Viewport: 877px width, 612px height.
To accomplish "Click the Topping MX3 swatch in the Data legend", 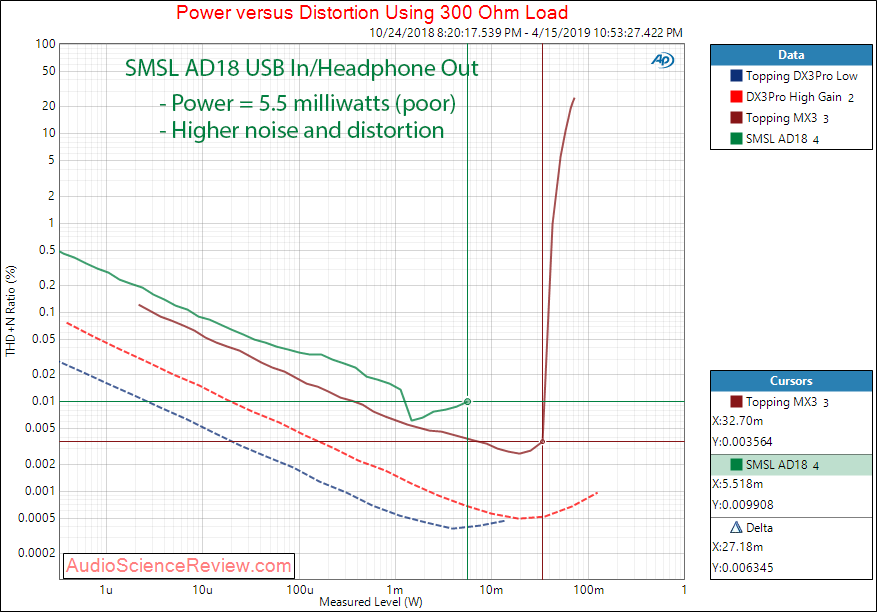I will (x=736, y=117).
